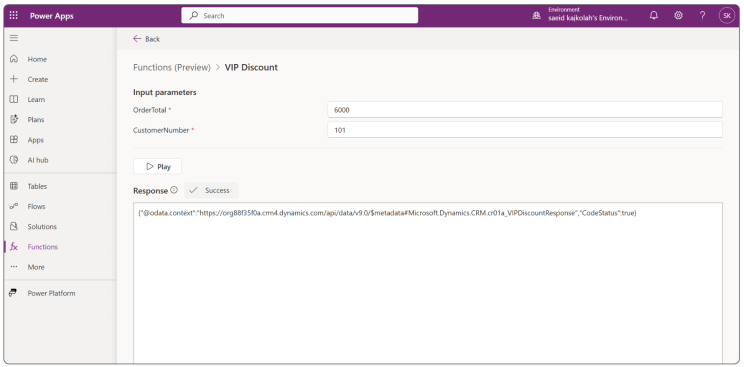Open Flows in the sidebar
Screen dimensions: 744x367
click(x=36, y=207)
